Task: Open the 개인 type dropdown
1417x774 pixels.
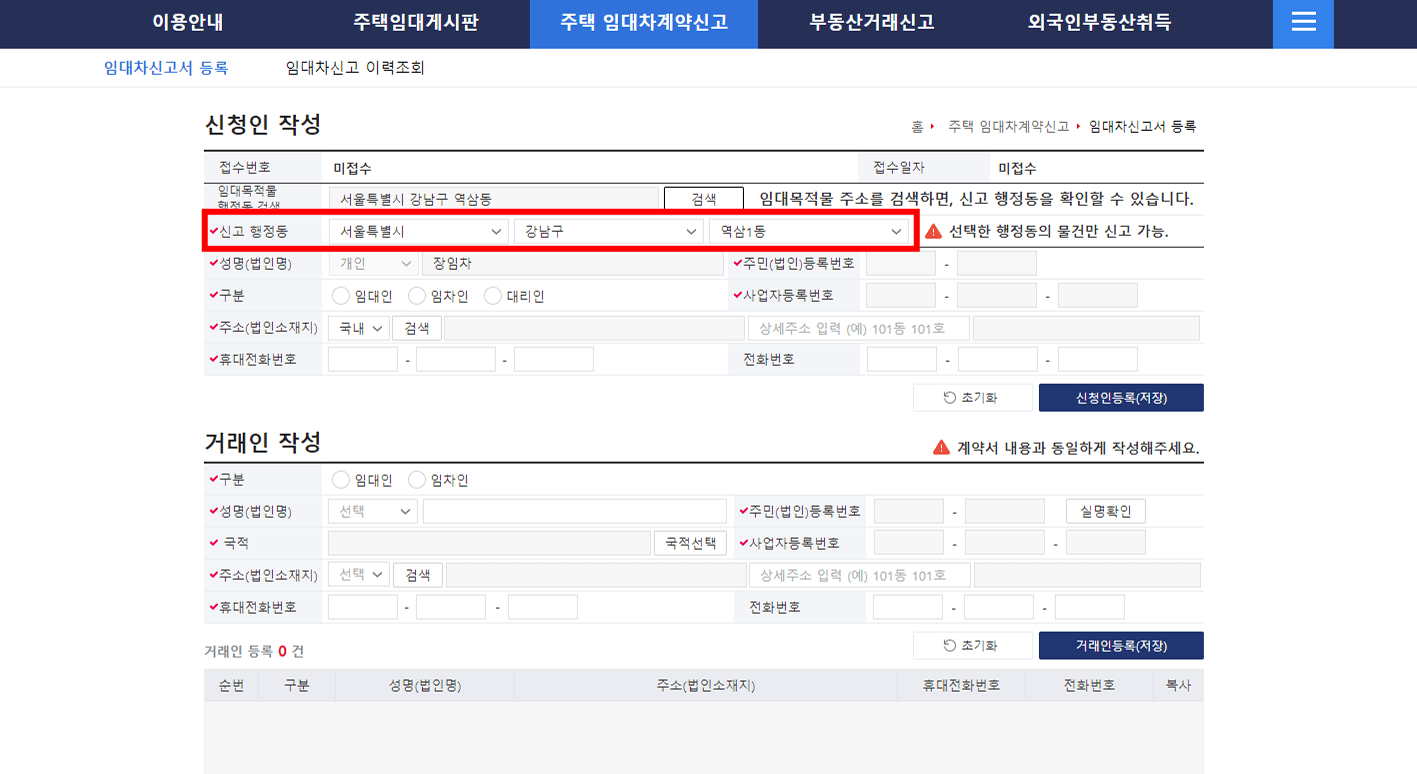Action: [371, 263]
